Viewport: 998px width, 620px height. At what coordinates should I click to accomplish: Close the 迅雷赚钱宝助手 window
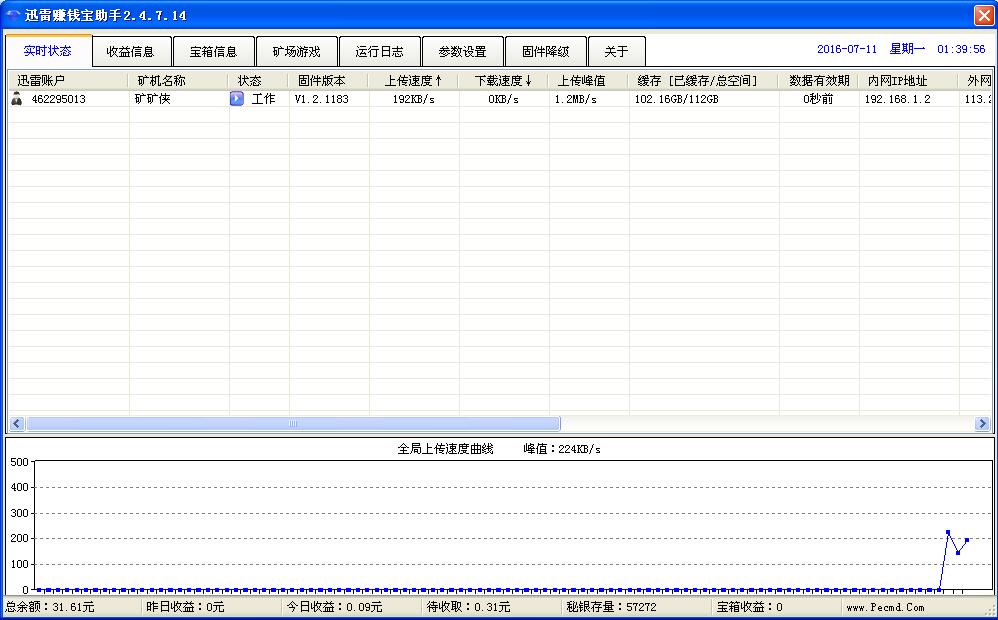(984, 15)
